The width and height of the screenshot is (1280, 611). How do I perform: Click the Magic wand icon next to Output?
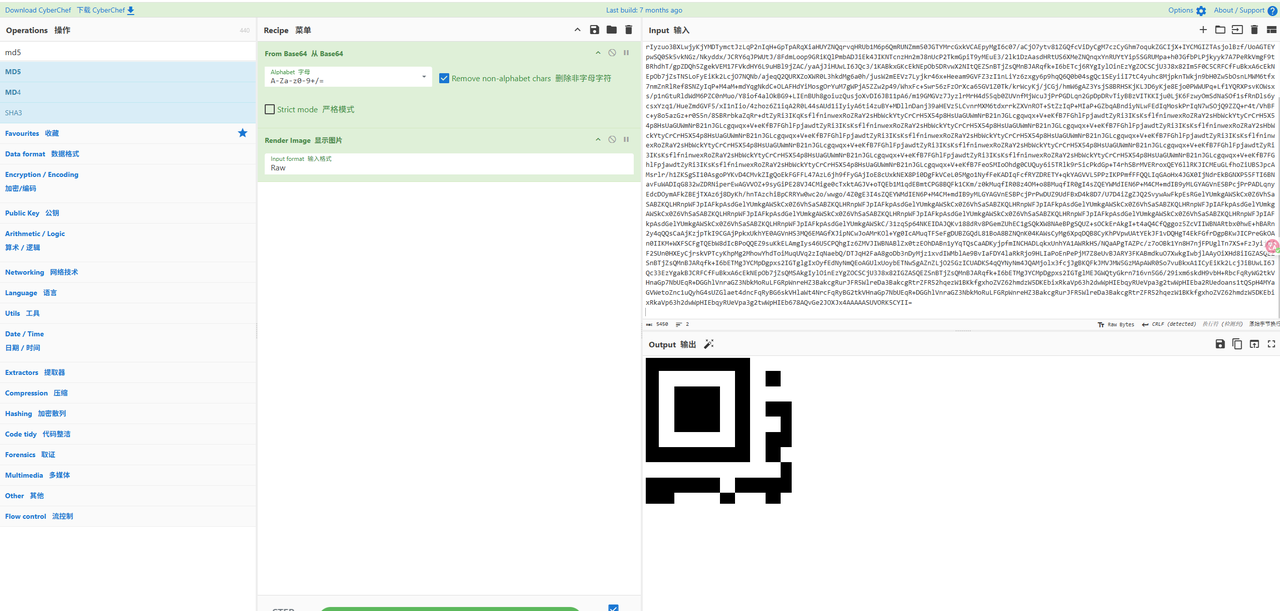tap(709, 344)
